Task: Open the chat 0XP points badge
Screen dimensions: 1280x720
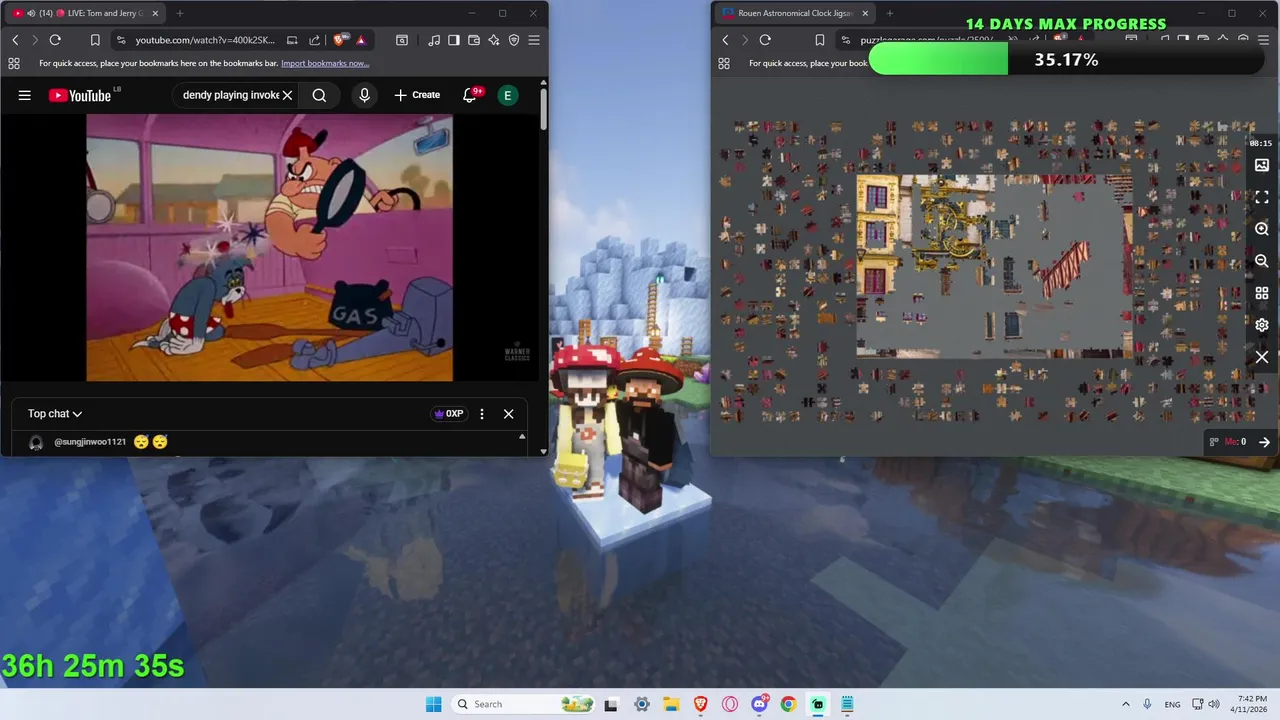Action: (449, 414)
